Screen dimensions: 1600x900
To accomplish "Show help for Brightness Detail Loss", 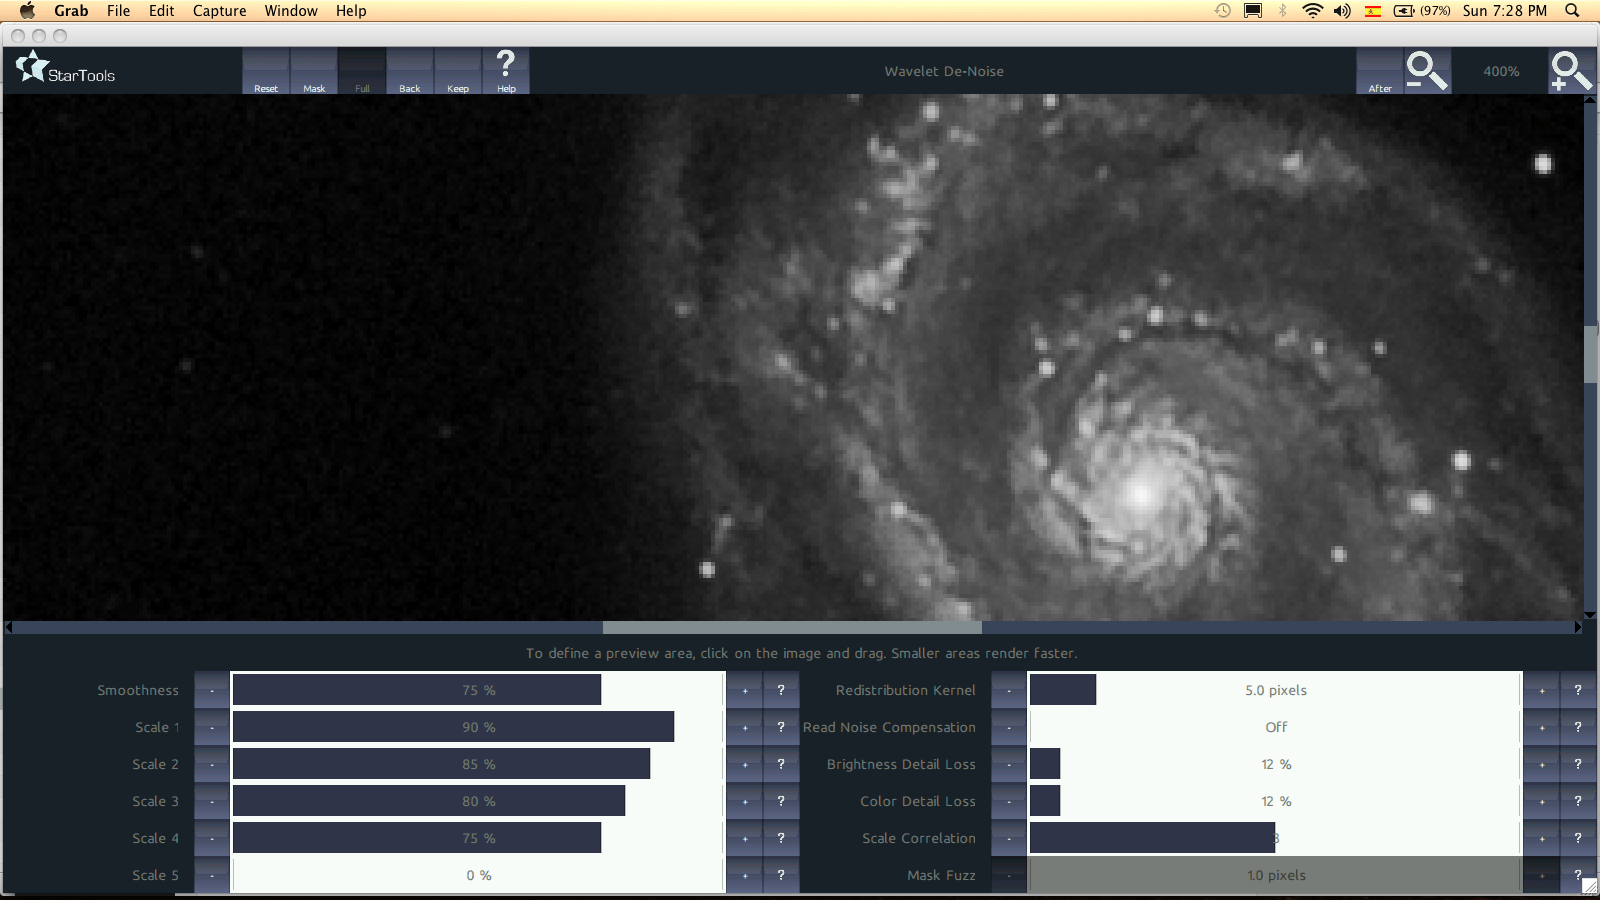I will [1577, 764].
